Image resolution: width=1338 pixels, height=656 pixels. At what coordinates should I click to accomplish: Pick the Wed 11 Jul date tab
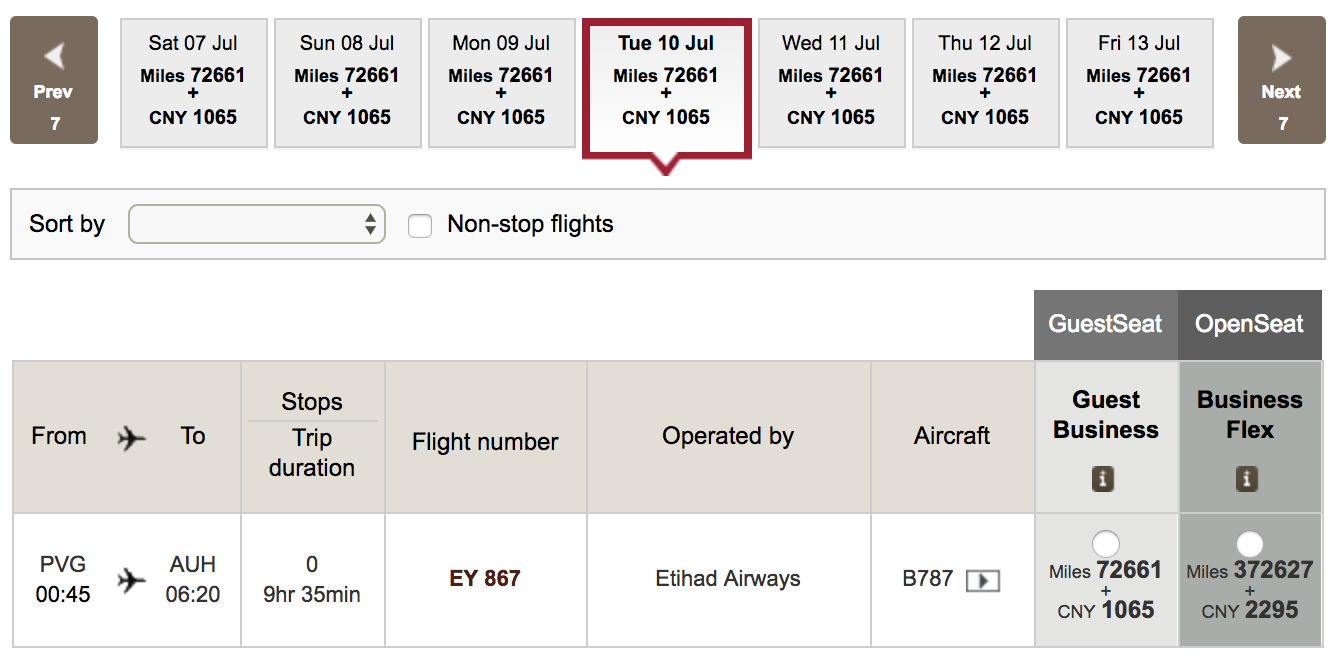[x=831, y=82]
